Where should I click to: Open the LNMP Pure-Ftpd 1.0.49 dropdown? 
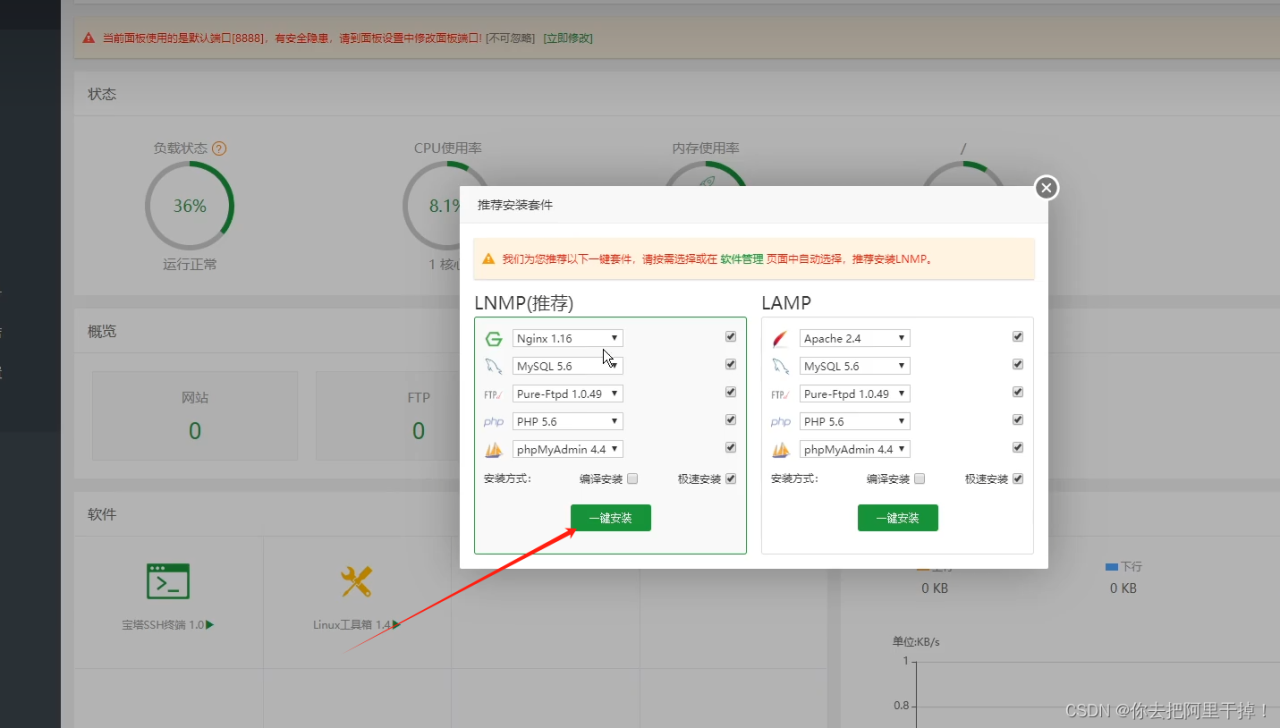coord(568,394)
